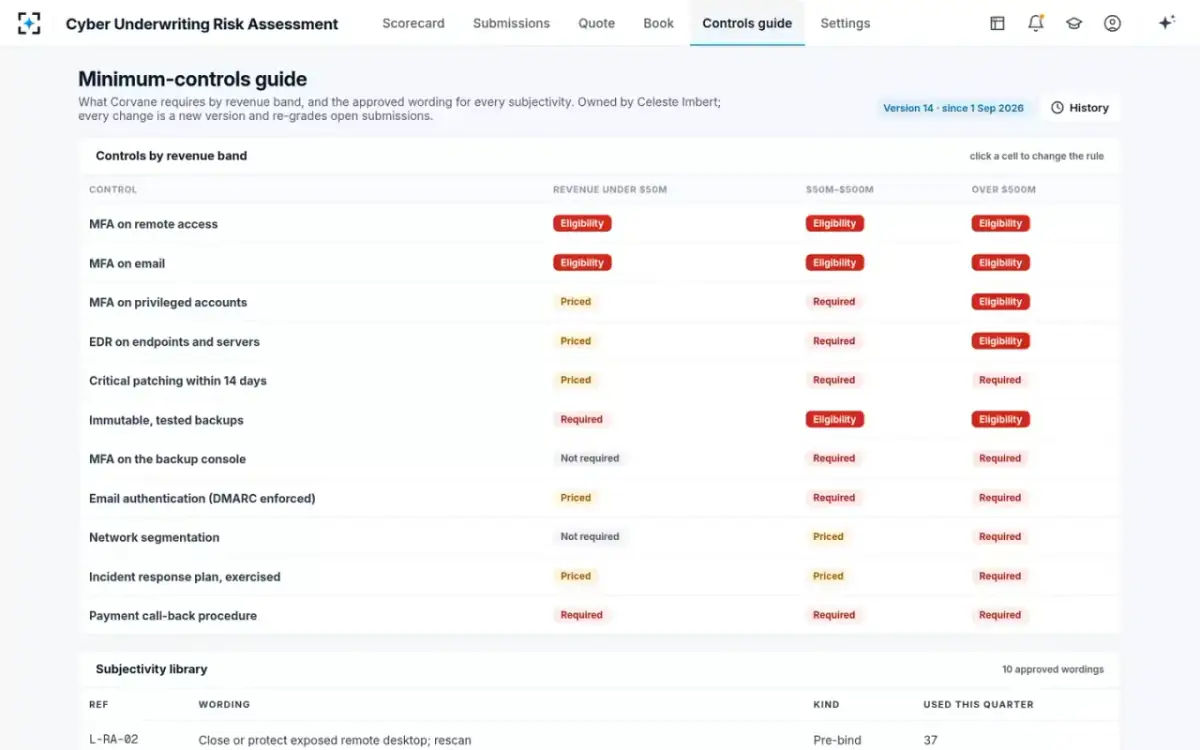
Task: Click the app logo icon
Action: coord(30,23)
